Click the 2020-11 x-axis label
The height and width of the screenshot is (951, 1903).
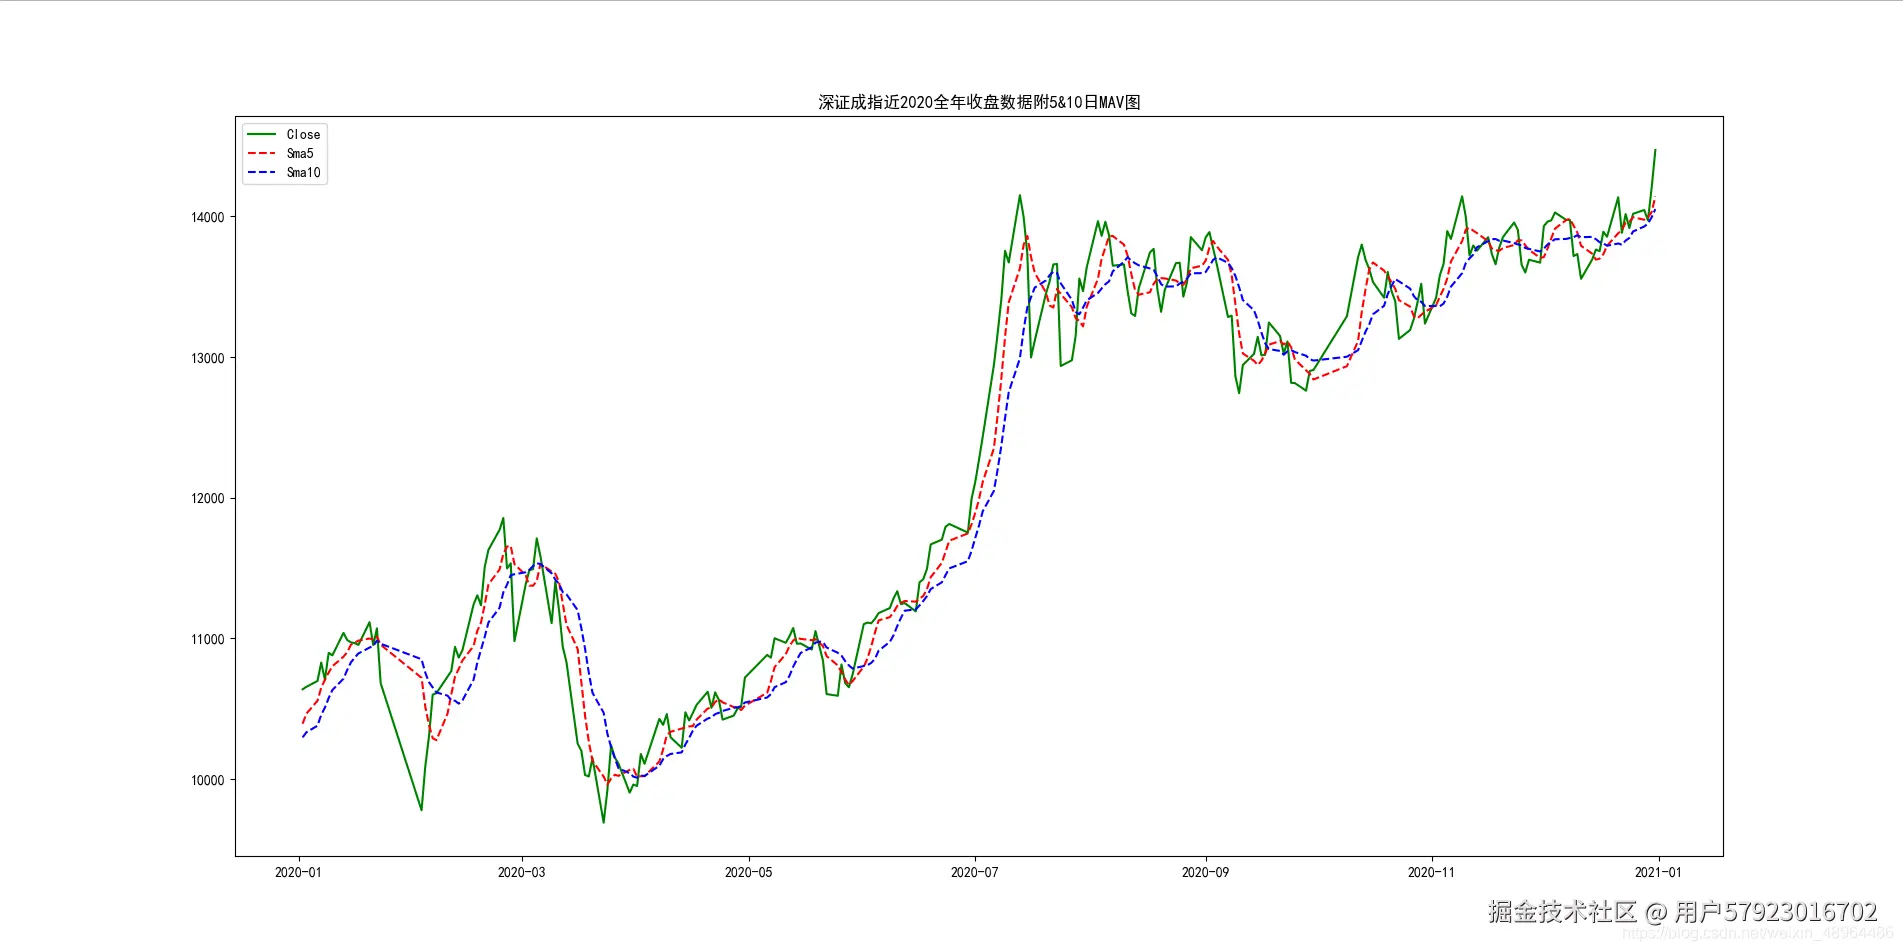pyautogui.click(x=1431, y=872)
